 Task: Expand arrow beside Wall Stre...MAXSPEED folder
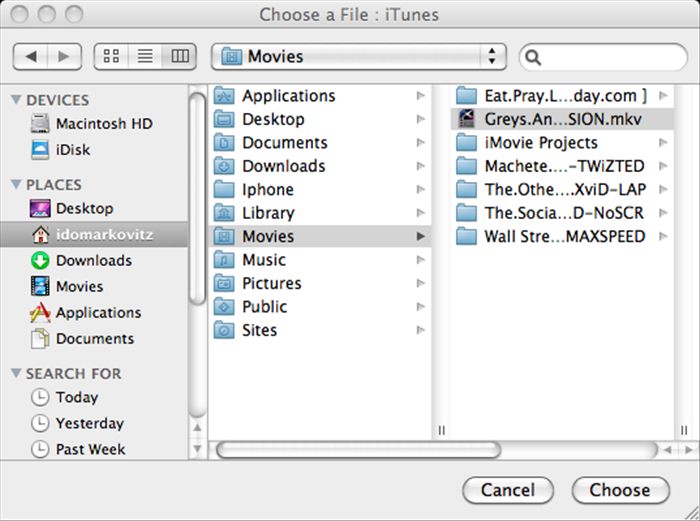tap(663, 236)
